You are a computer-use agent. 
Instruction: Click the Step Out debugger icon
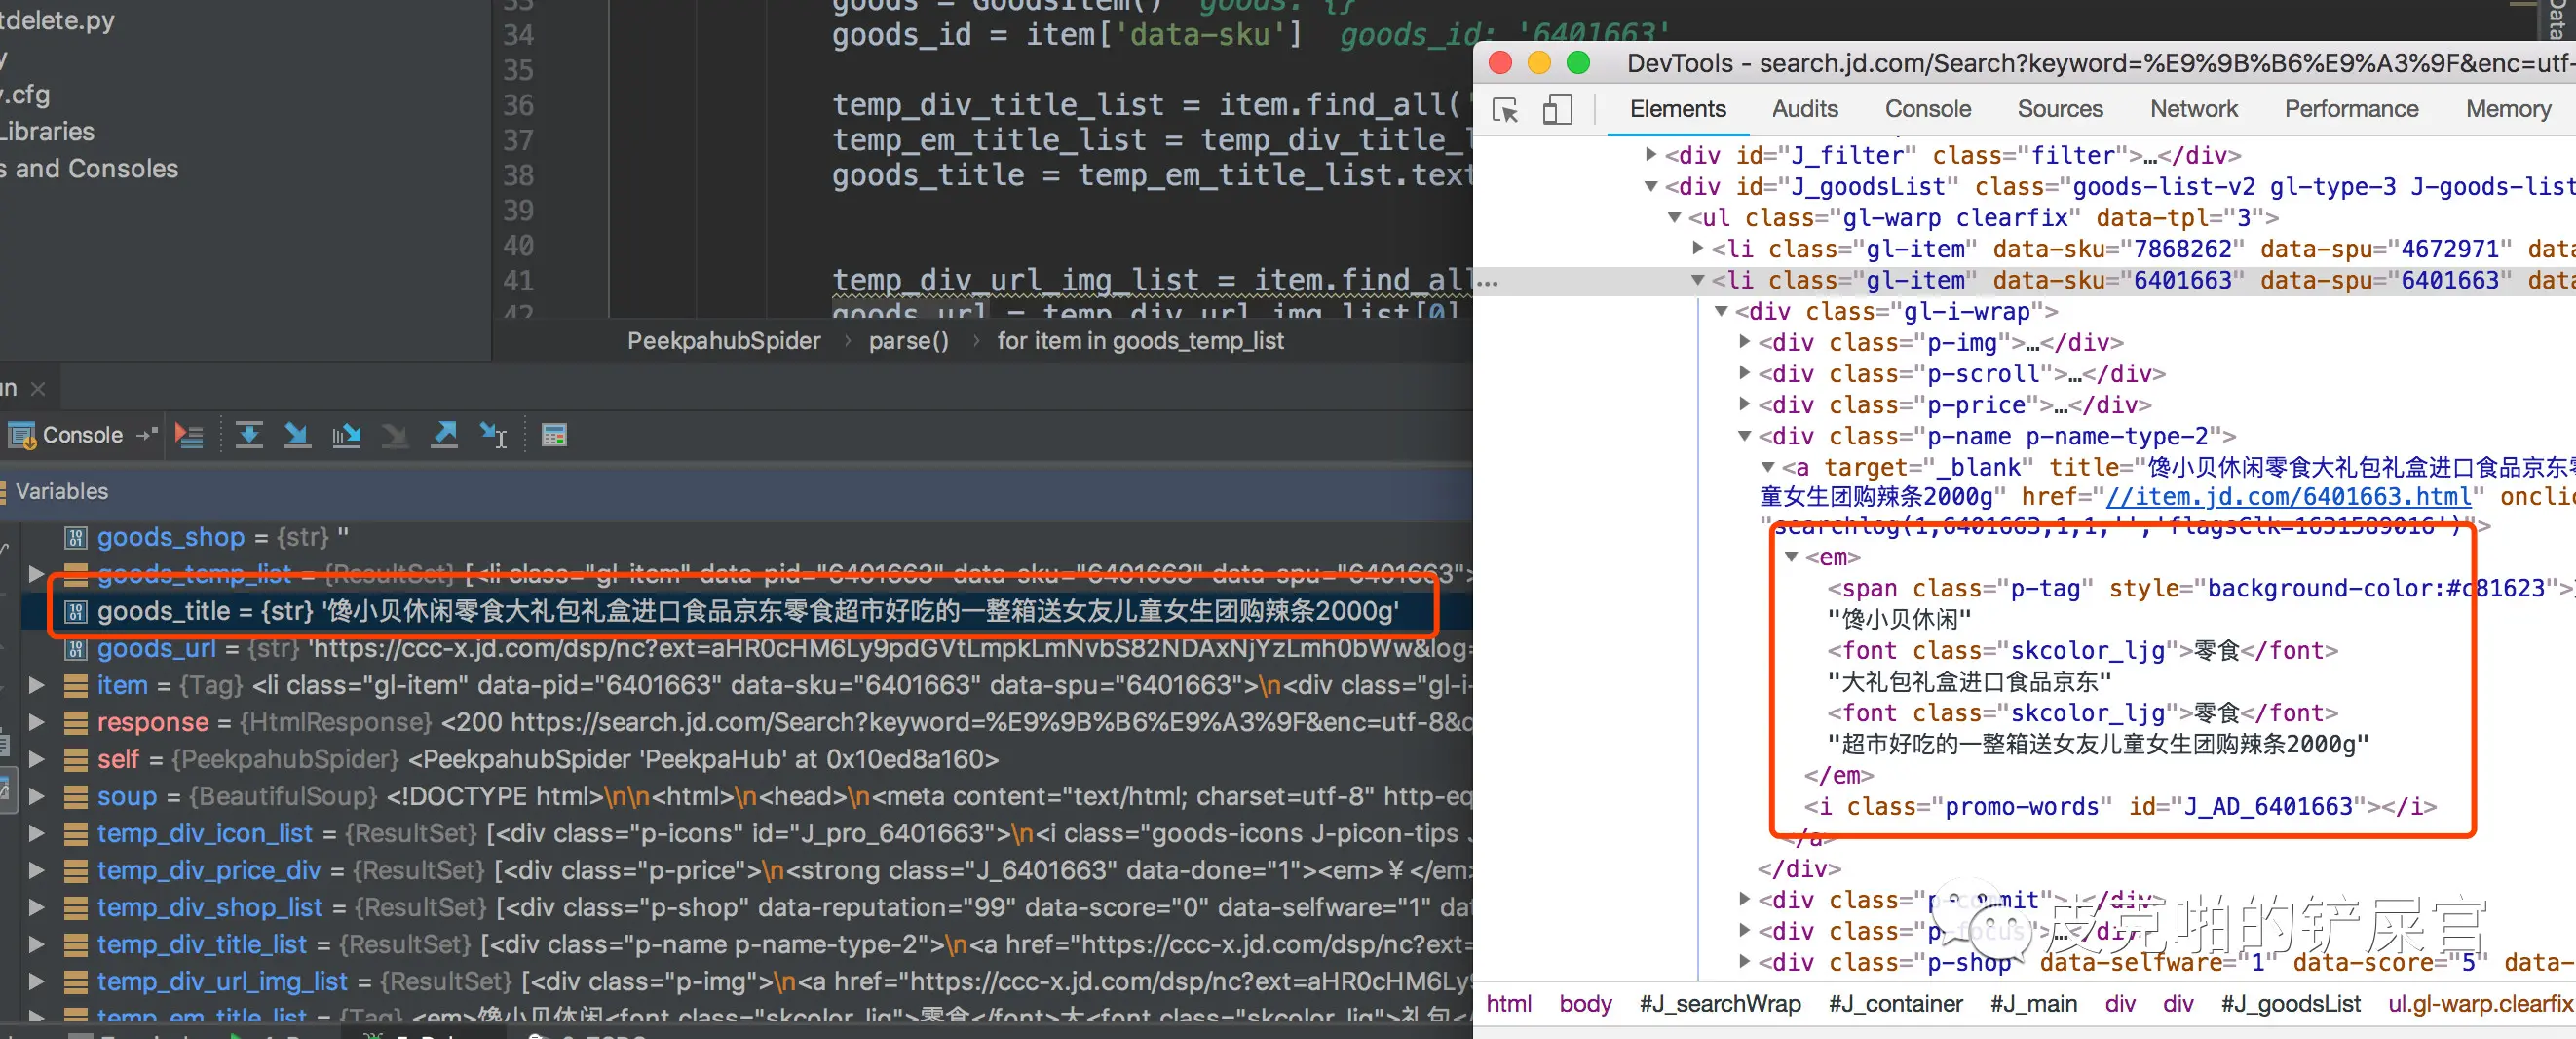pyautogui.click(x=444, y=435)
